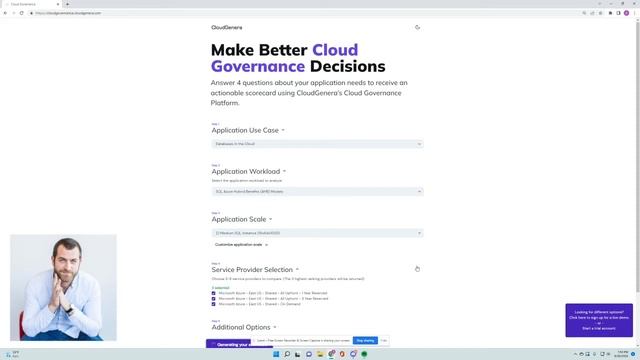The width and height of the screenshot is (640, 360).
Task: Click the zoom magnifier icon in address bar
Action: [584, 13]
